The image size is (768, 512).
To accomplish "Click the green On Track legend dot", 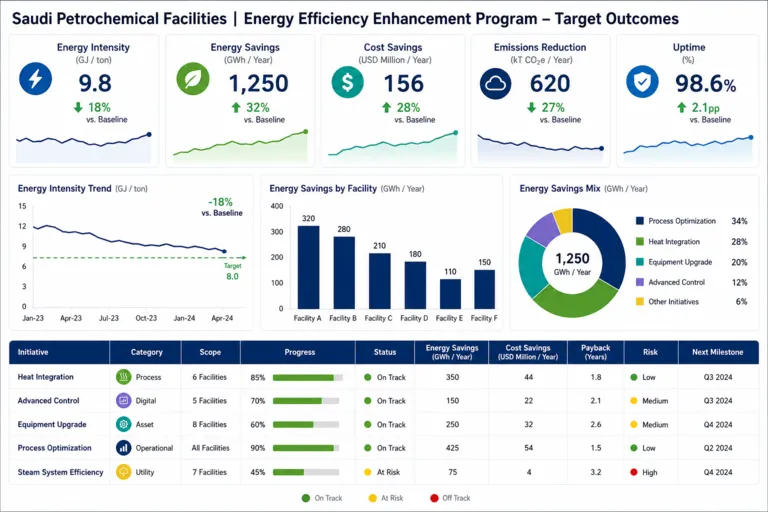I will pos(306,498).
